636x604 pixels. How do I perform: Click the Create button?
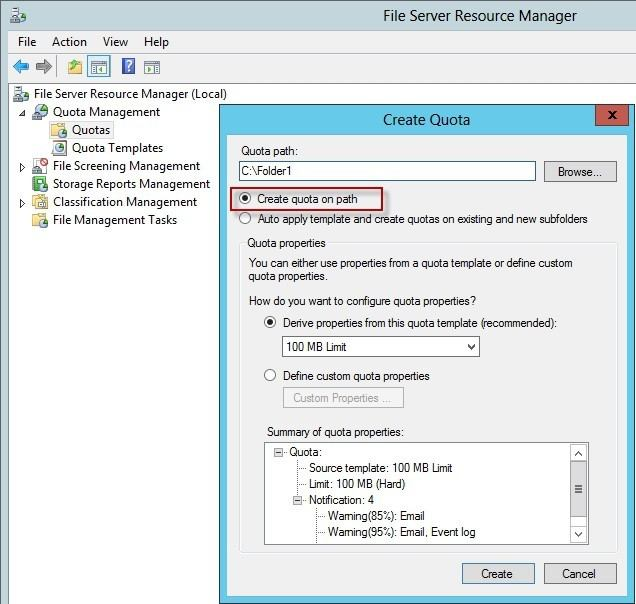pyautogui.click(x=497, y=573)
